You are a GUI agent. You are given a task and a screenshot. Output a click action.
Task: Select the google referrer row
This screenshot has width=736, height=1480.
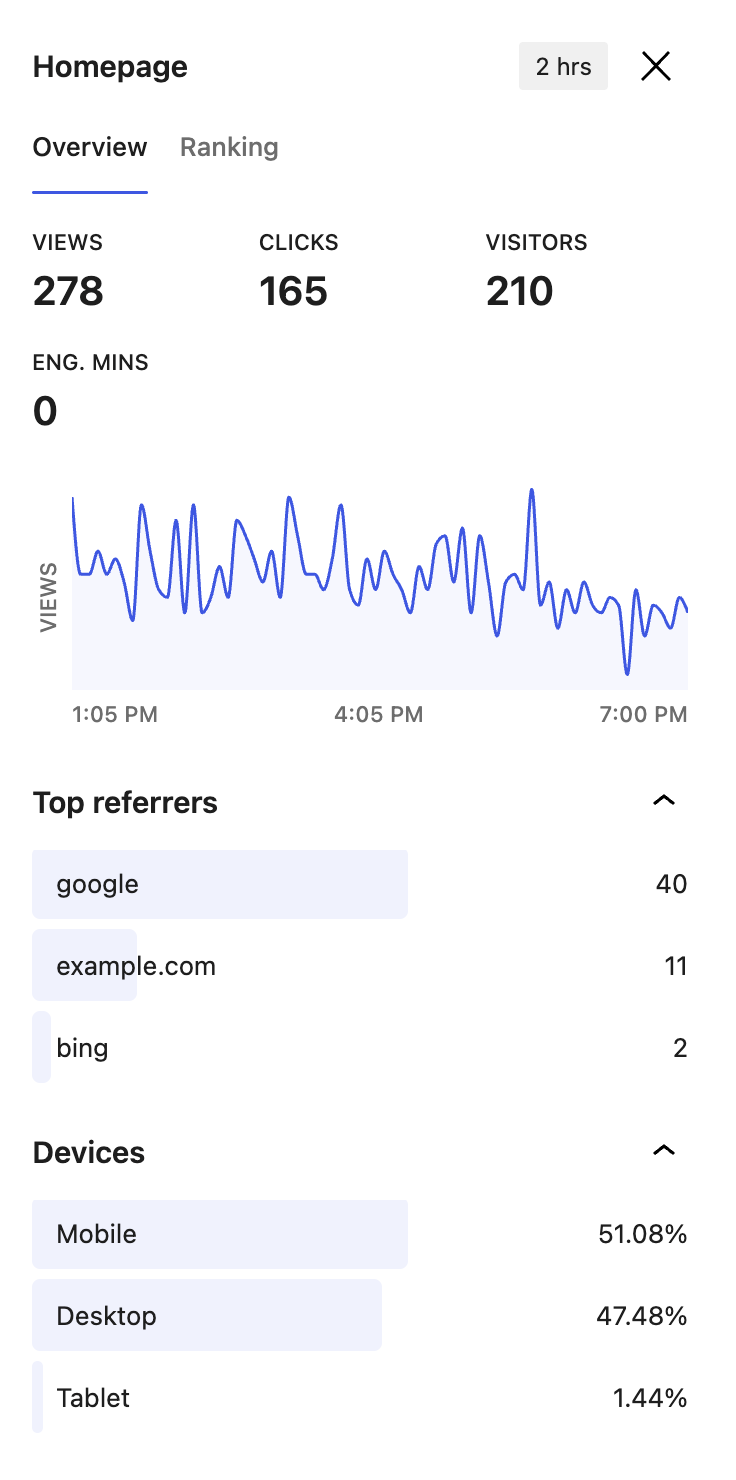360,884
